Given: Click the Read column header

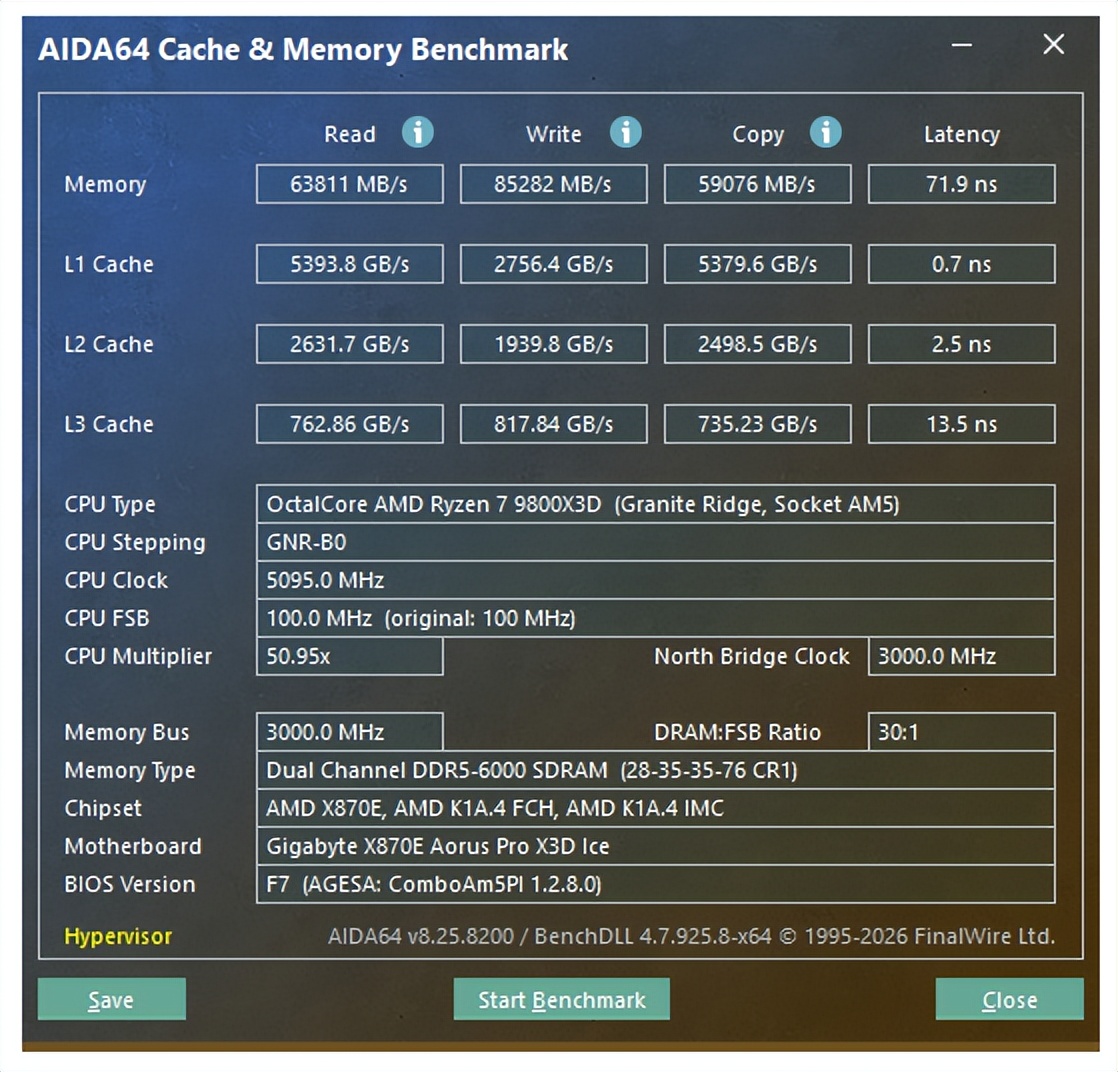Looking at the screenshot, I should coord(349,134).
